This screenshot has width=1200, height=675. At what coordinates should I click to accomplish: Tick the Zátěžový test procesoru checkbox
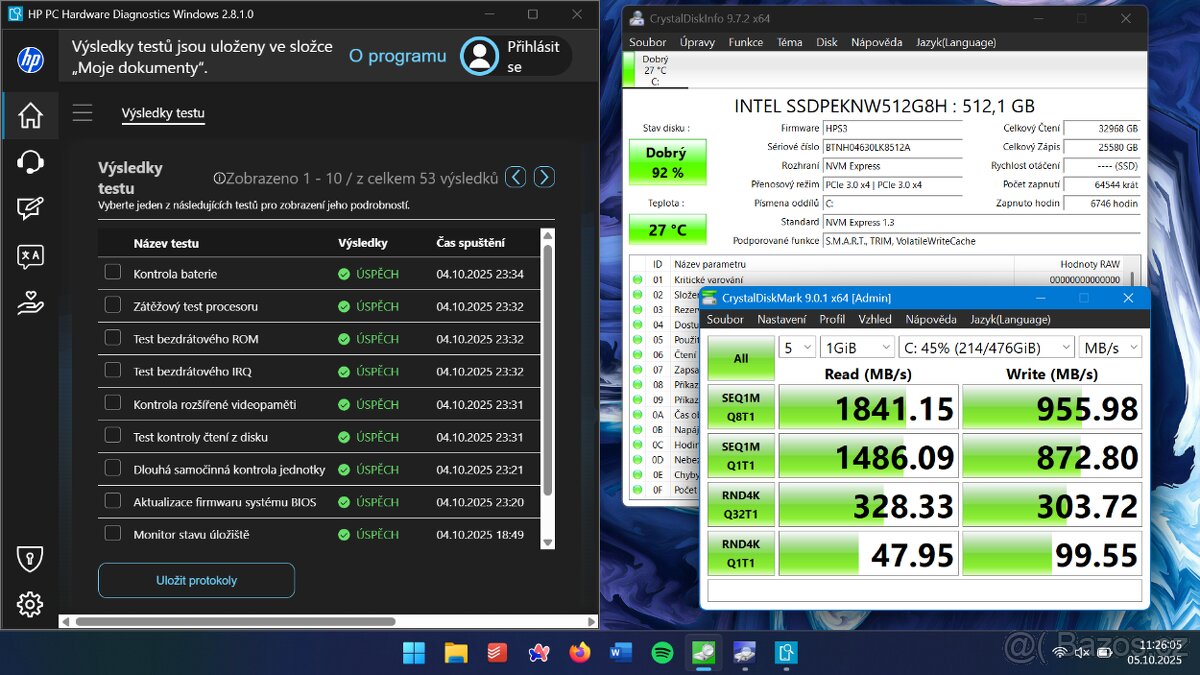click(113, 305)
